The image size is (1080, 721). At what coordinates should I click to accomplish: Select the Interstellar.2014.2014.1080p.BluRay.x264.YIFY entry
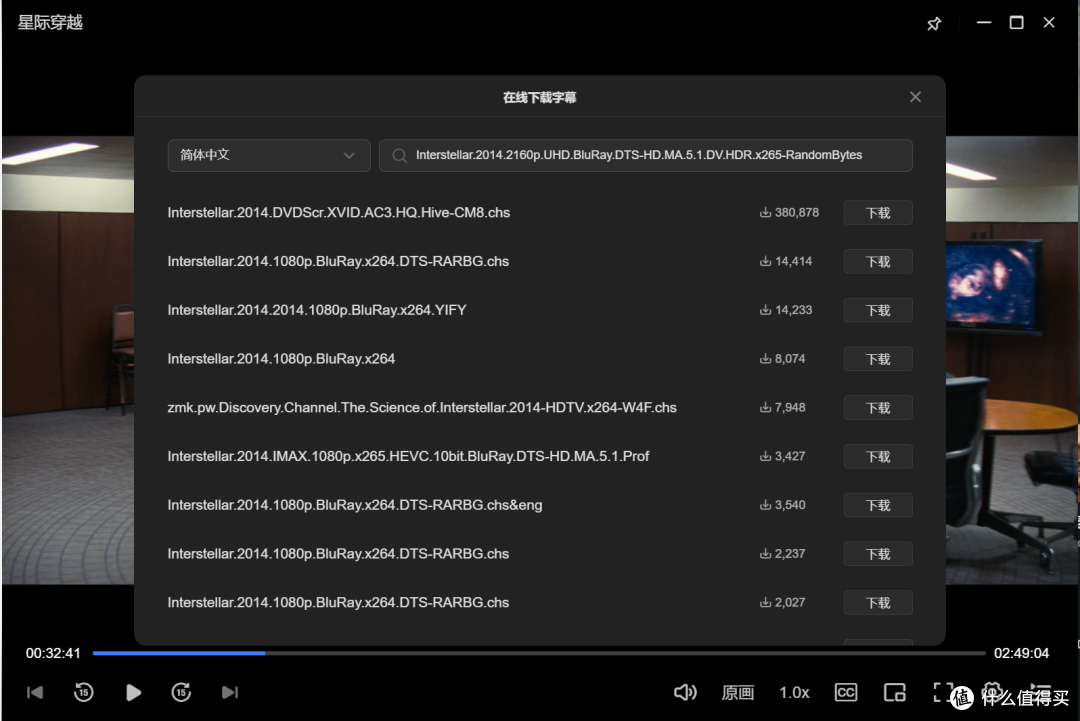click(317, 311)
